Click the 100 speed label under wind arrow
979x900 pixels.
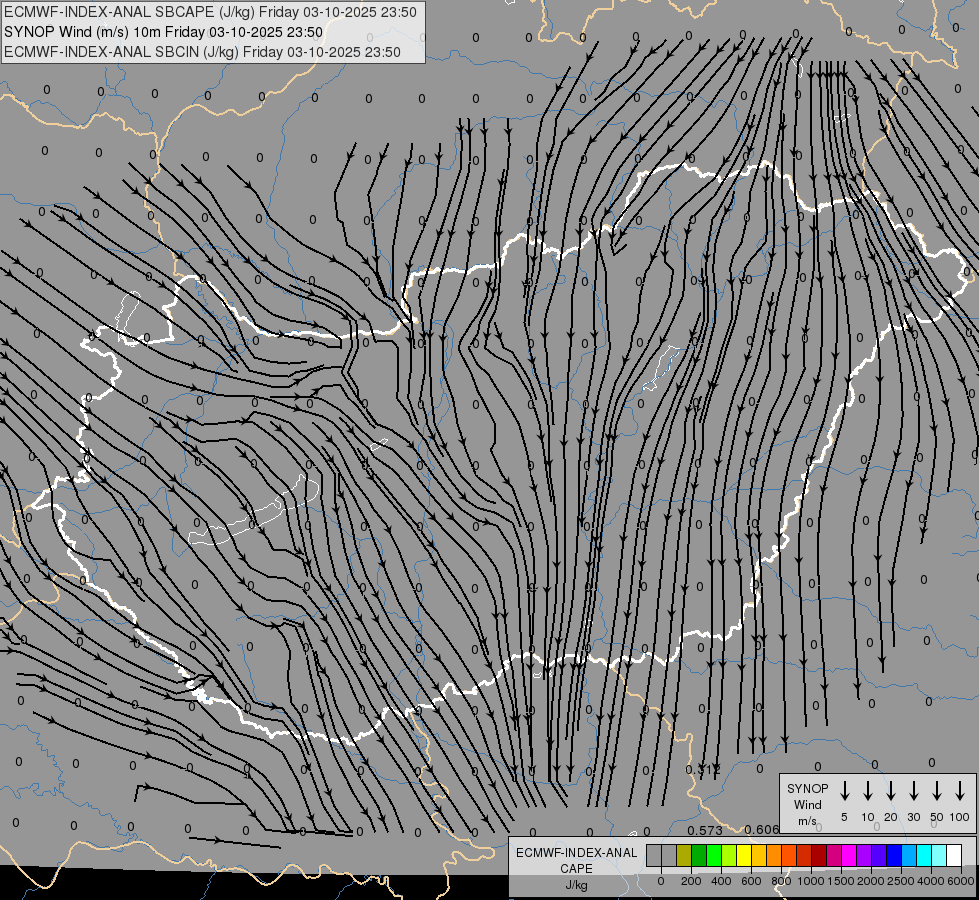[960, 817]
